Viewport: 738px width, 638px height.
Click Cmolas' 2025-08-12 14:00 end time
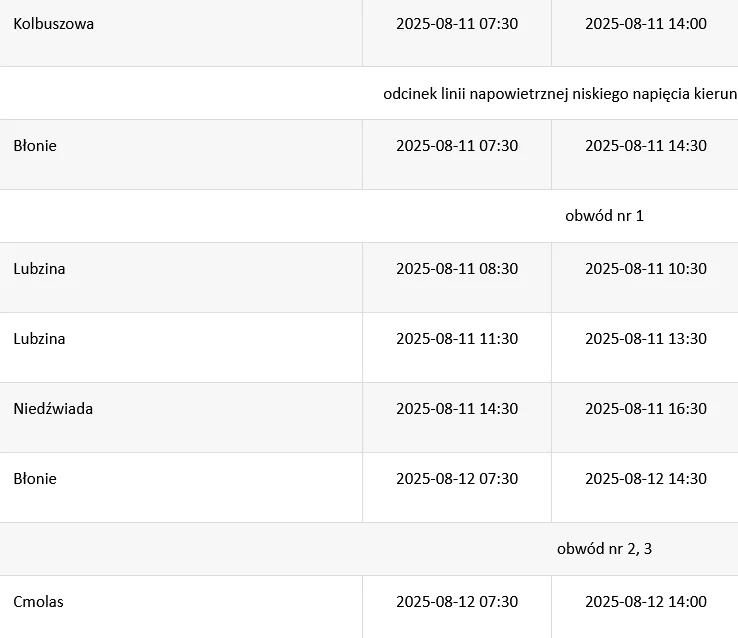[x=645, y=602]
